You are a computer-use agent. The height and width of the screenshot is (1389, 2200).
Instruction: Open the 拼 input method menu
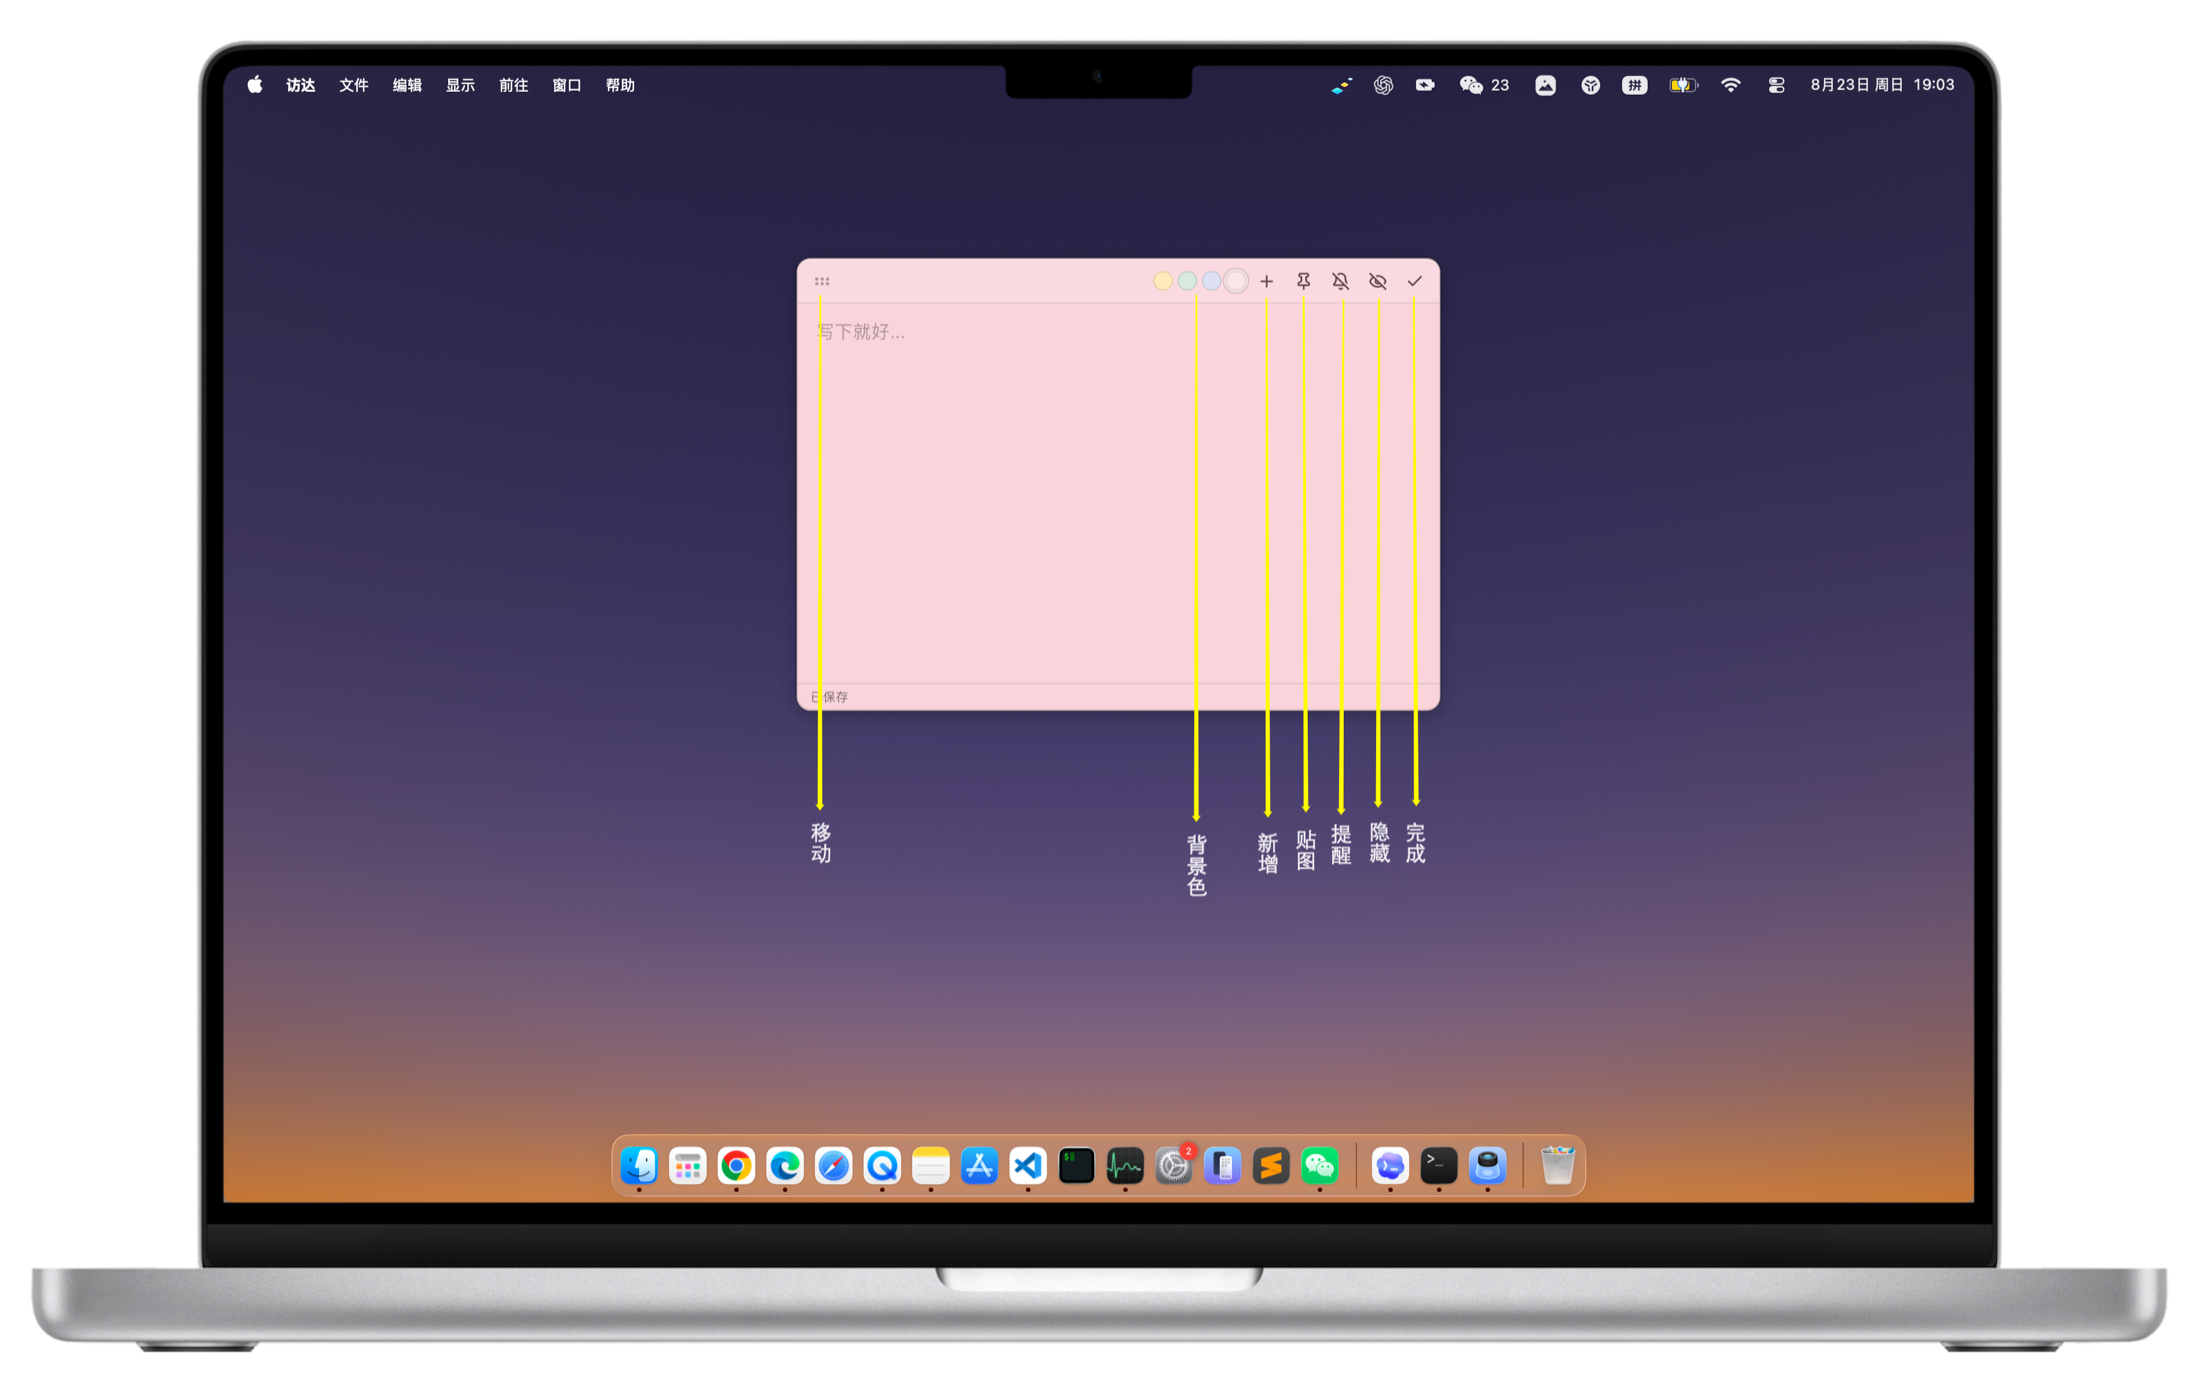tap(1635, 85)
